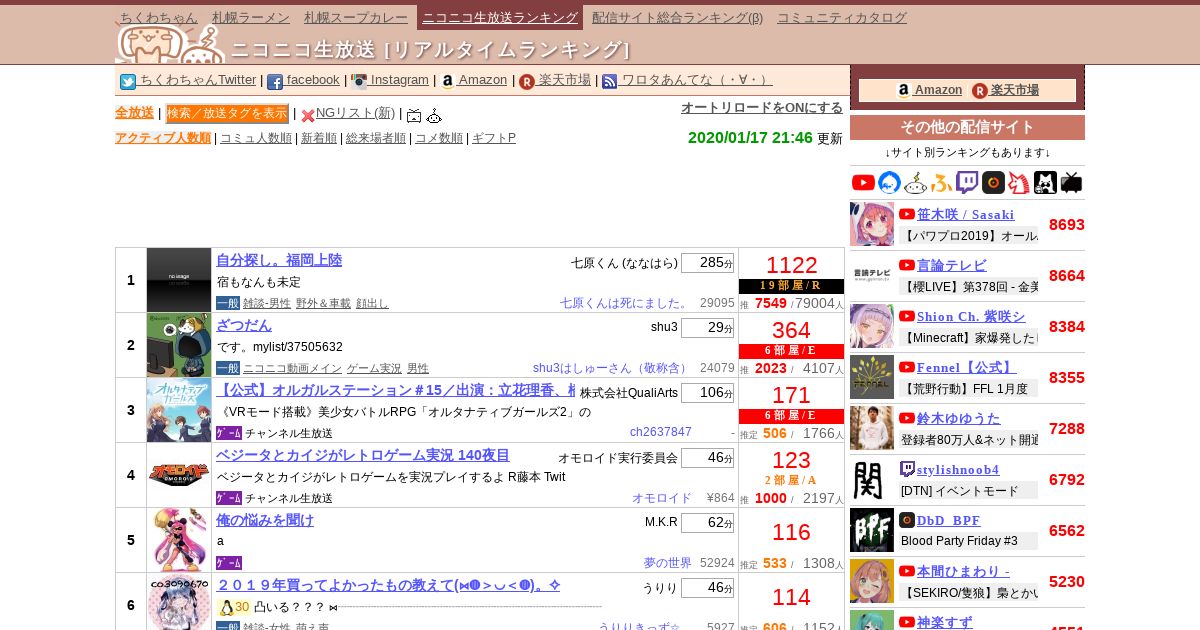
Task: Sort by コミュ人数順
Action: point(256,138)
